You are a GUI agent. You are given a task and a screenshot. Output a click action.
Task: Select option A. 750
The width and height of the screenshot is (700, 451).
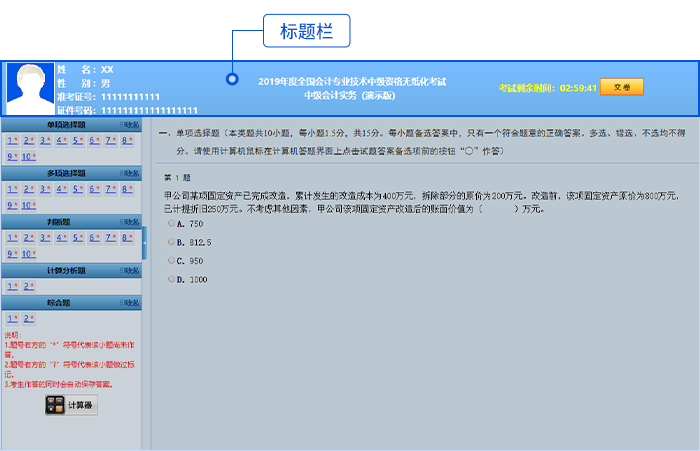coord(171,224)
